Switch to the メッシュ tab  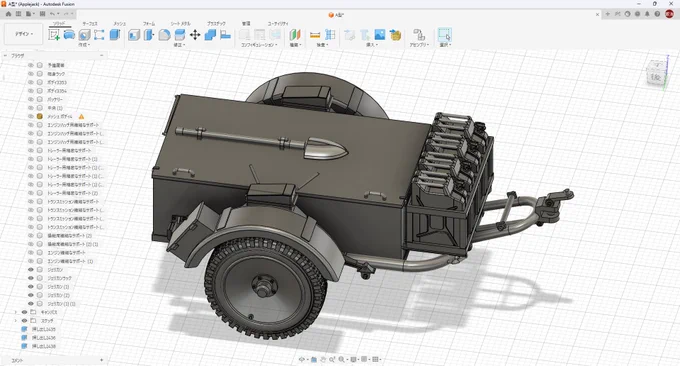[120, 24]
